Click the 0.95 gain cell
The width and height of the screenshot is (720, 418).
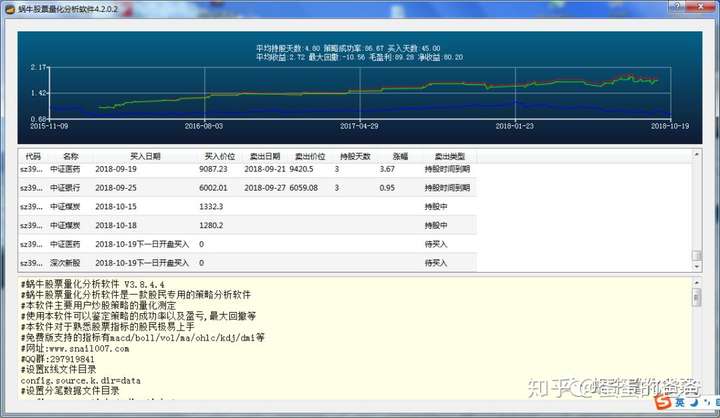click(387, 188)
